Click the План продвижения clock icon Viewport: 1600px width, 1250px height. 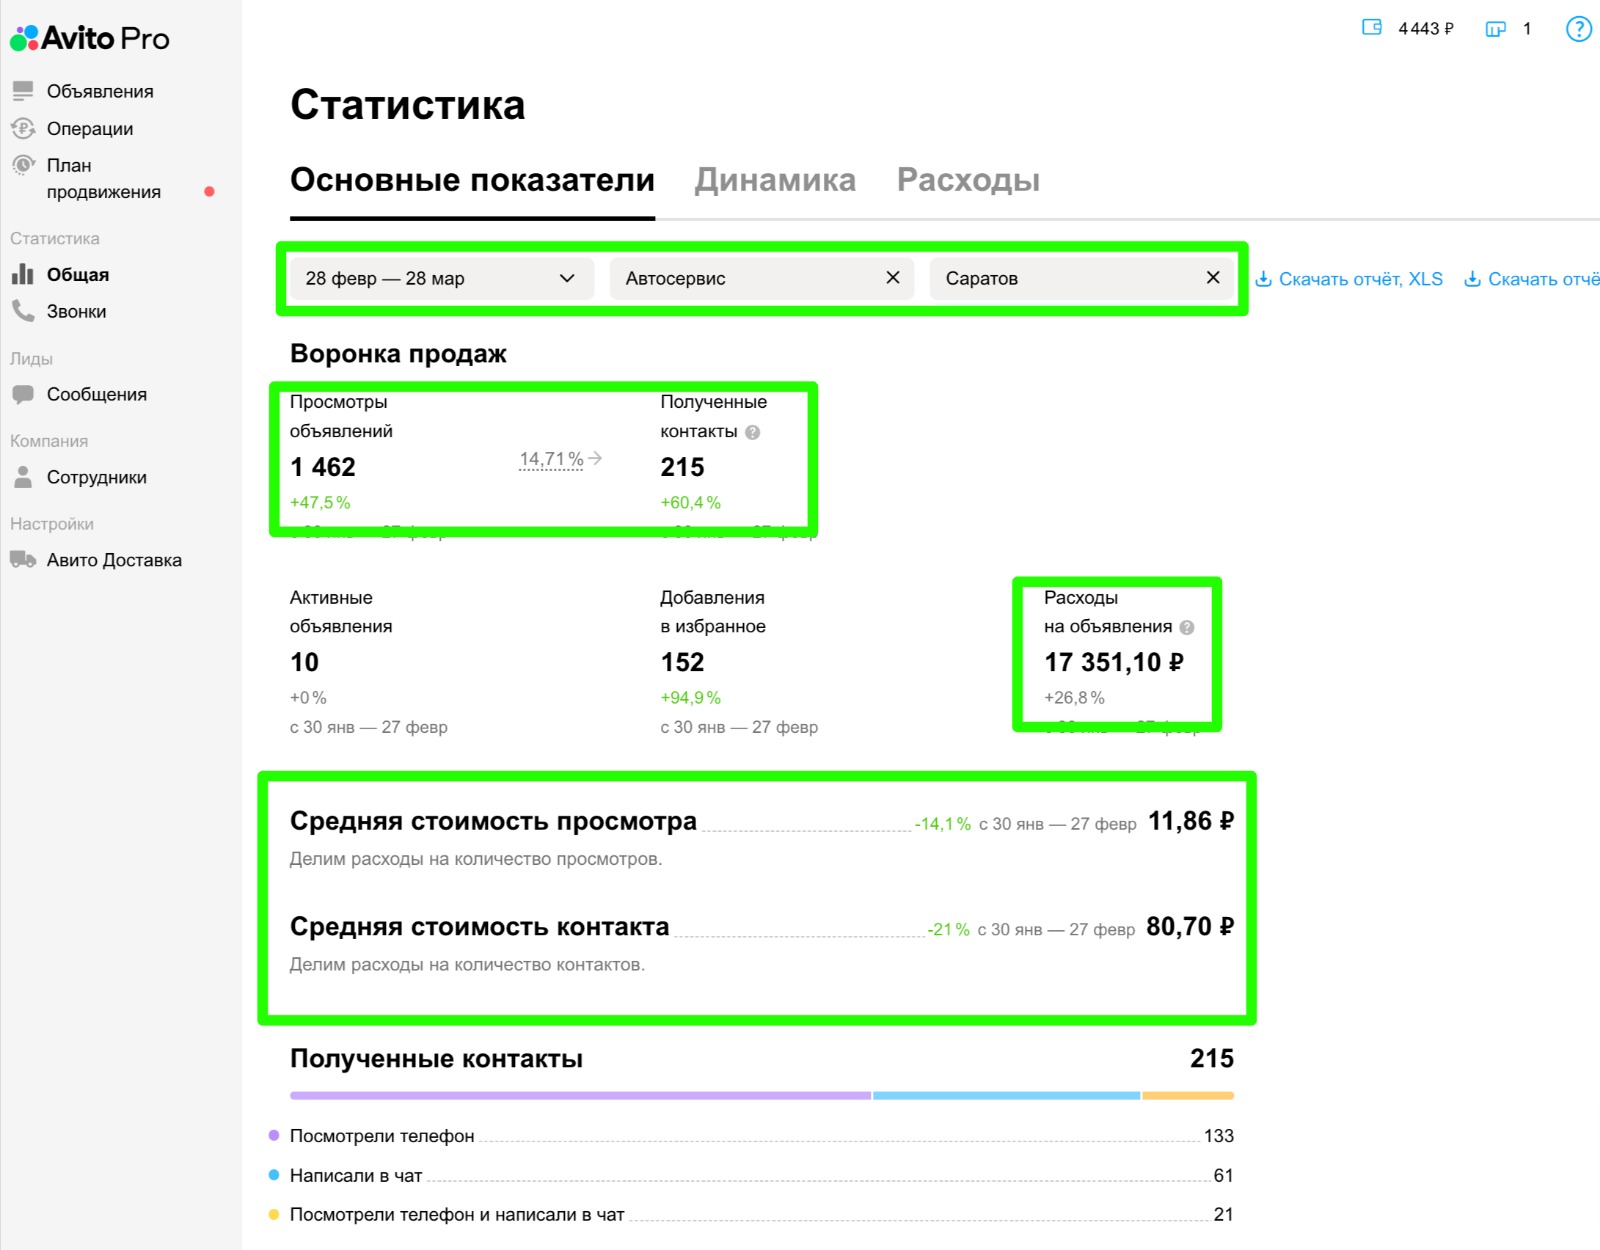[x=23, y=164]
